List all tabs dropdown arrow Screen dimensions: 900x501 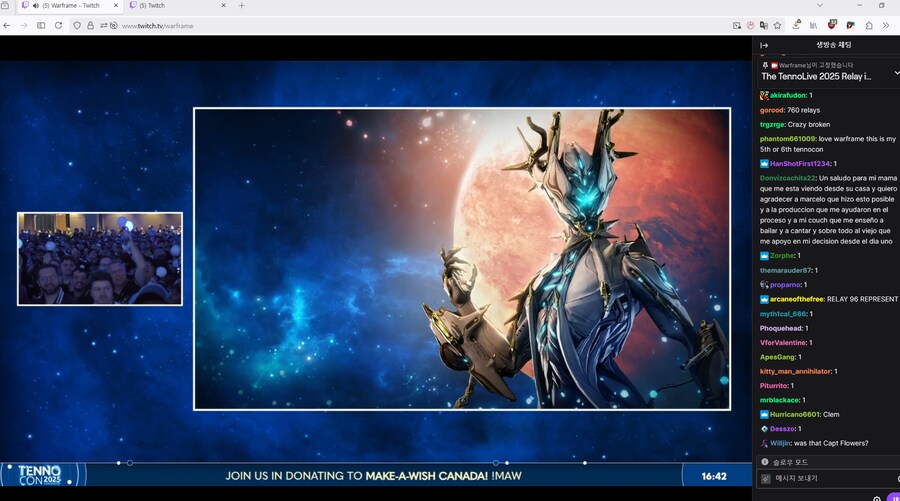(820, 5)
